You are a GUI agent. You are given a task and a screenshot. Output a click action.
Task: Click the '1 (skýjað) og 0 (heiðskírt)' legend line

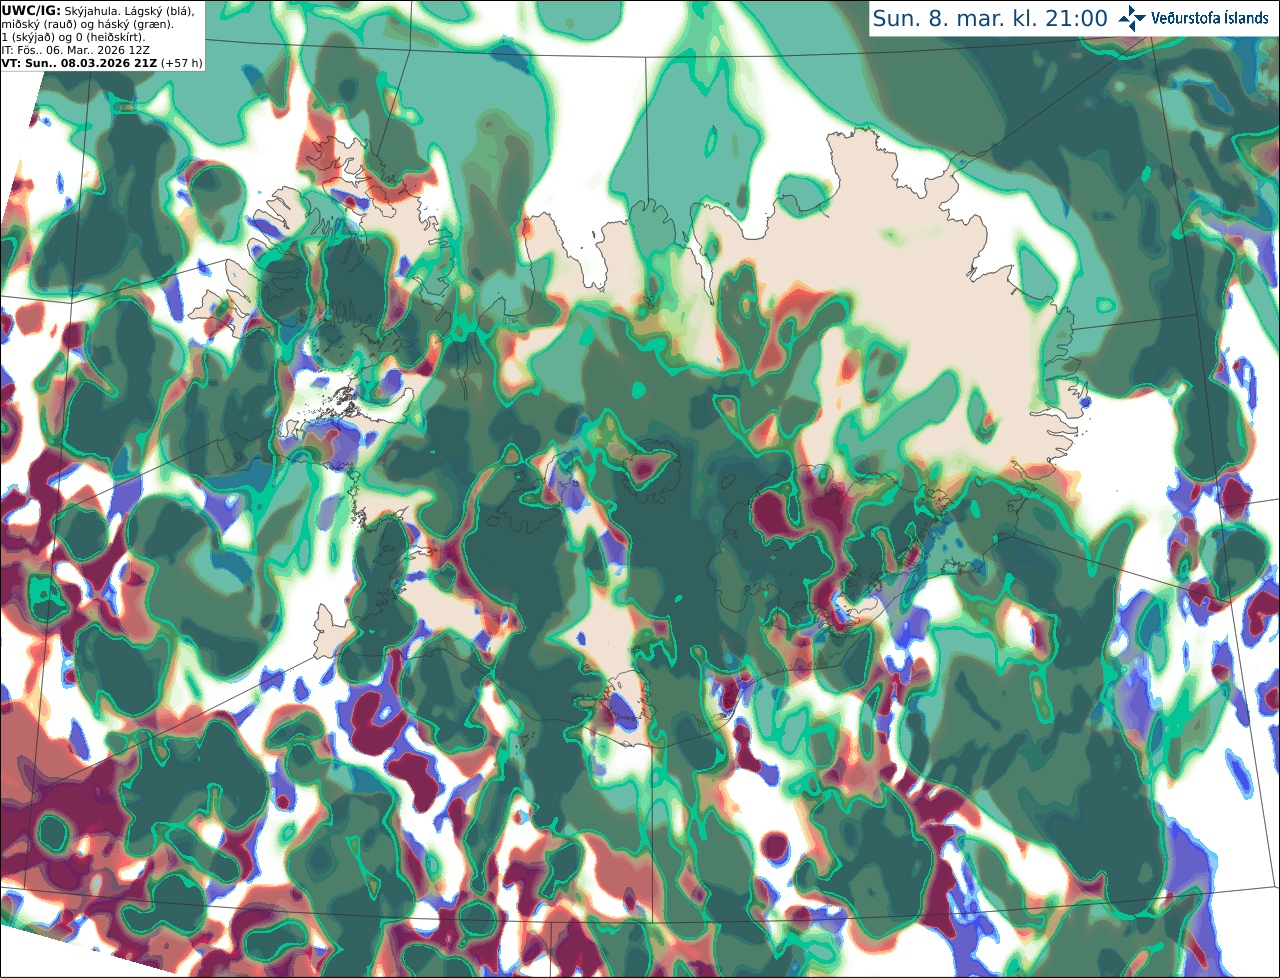(x=73, y=36)
